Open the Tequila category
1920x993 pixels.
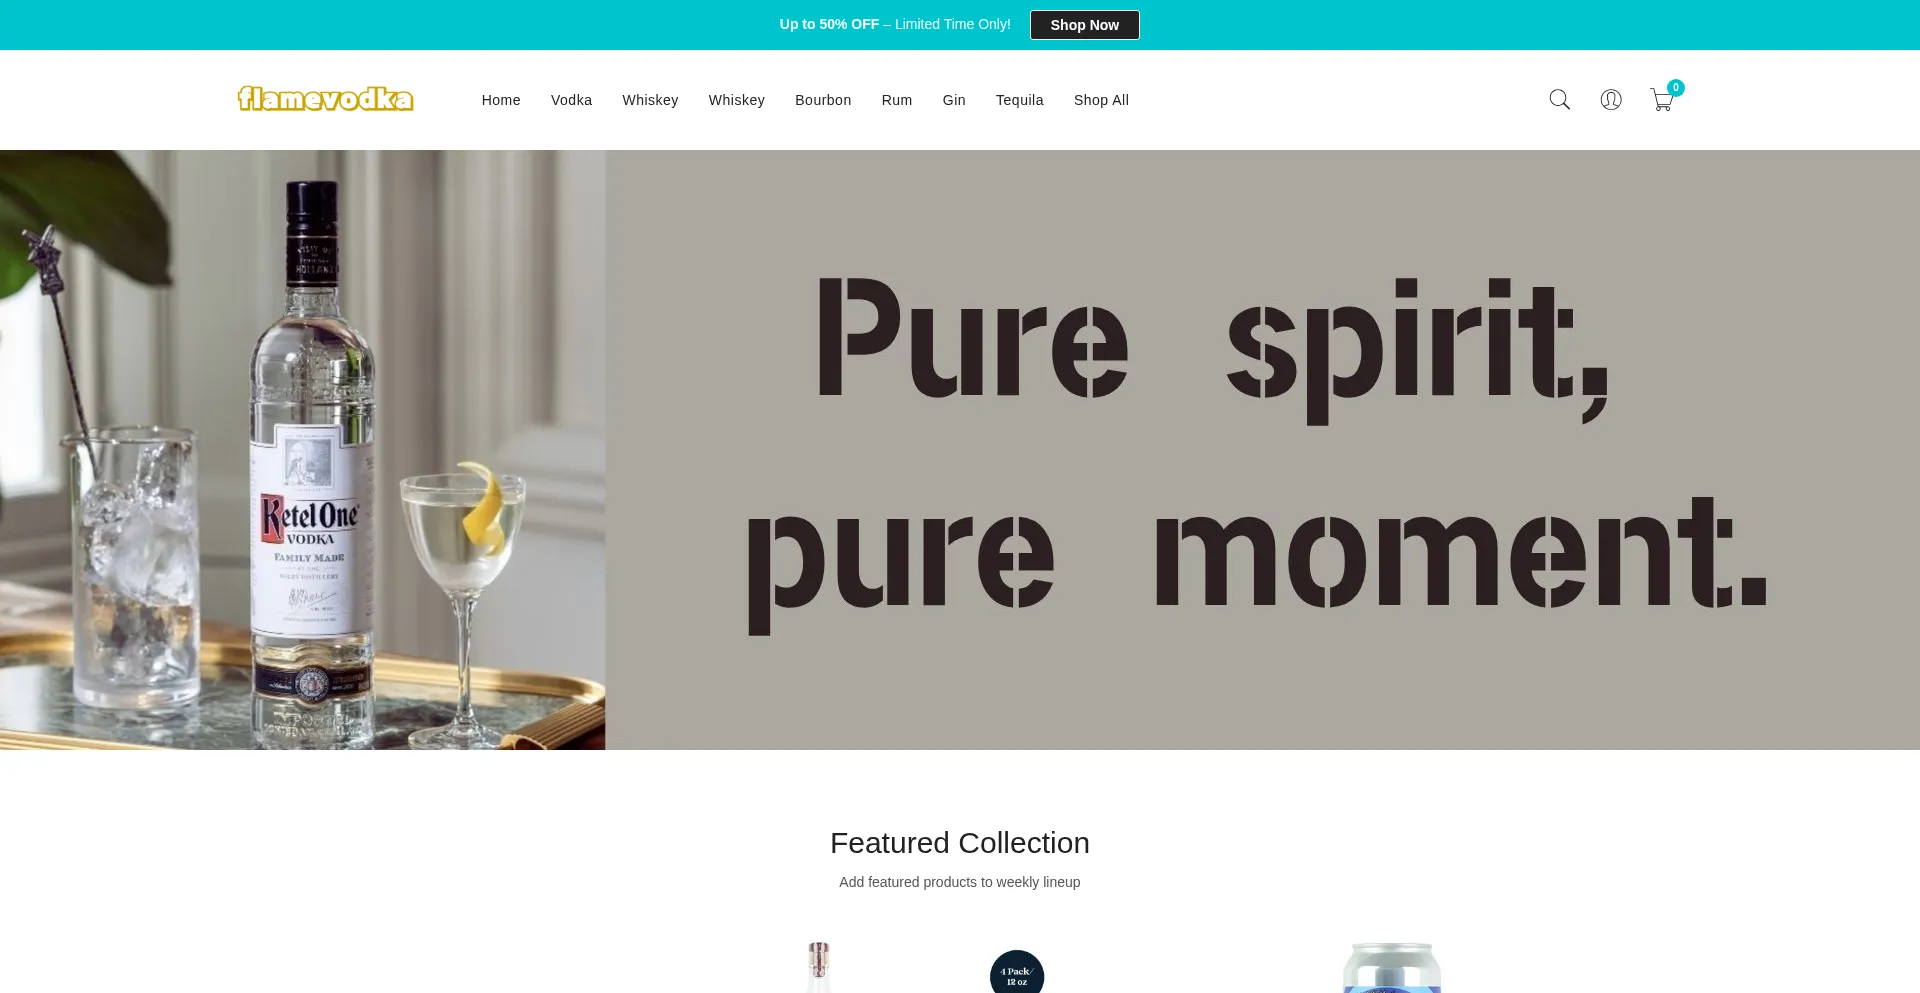click(1020, 100)
